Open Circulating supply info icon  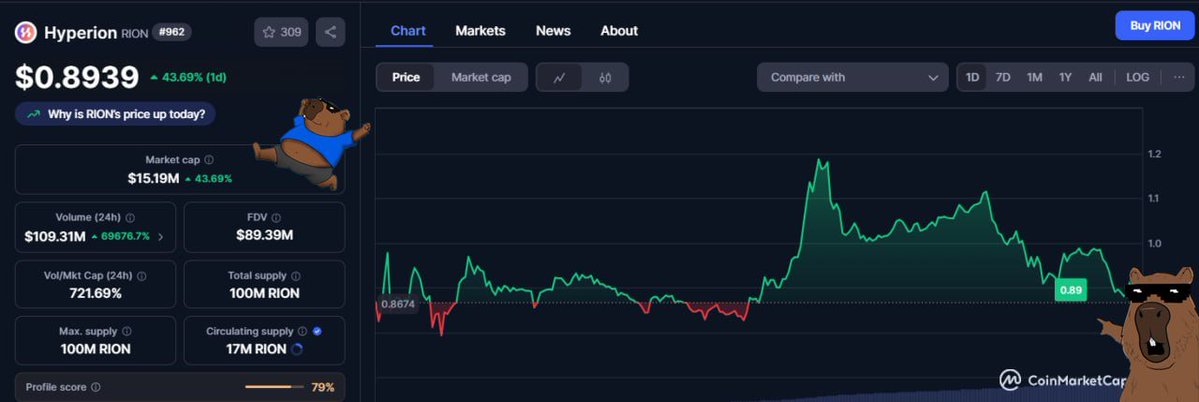(303, 332)
